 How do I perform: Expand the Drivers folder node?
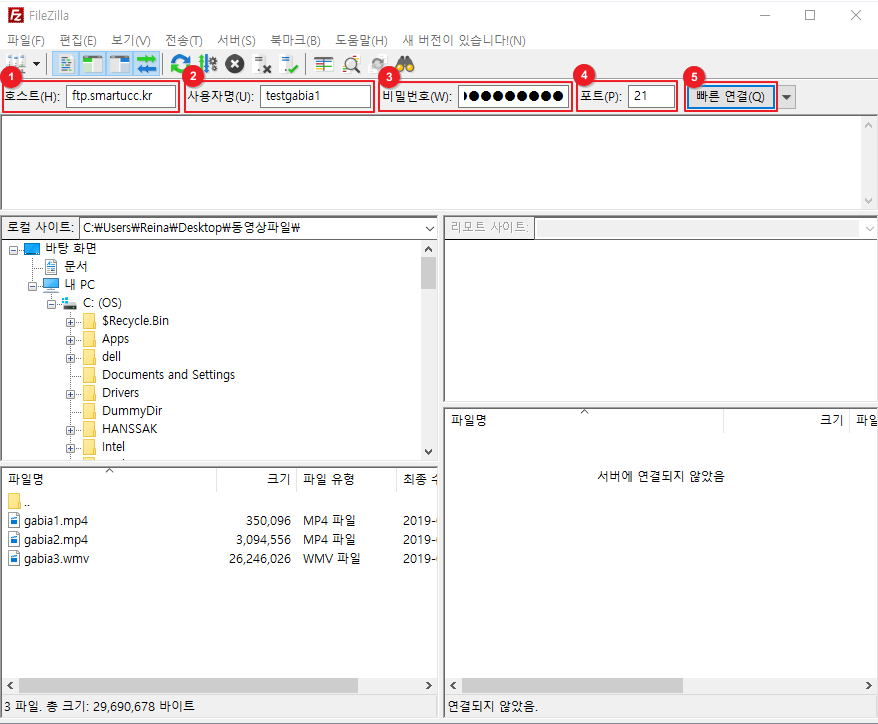(71, 394)
